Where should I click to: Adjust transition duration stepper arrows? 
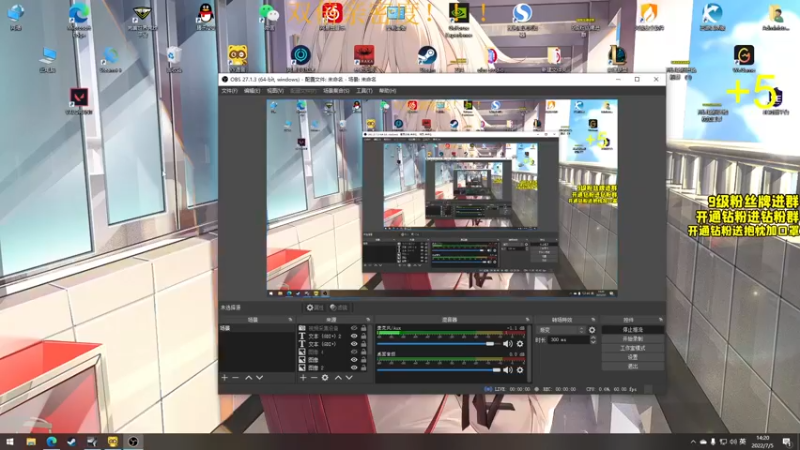click(x=593, y=340)
